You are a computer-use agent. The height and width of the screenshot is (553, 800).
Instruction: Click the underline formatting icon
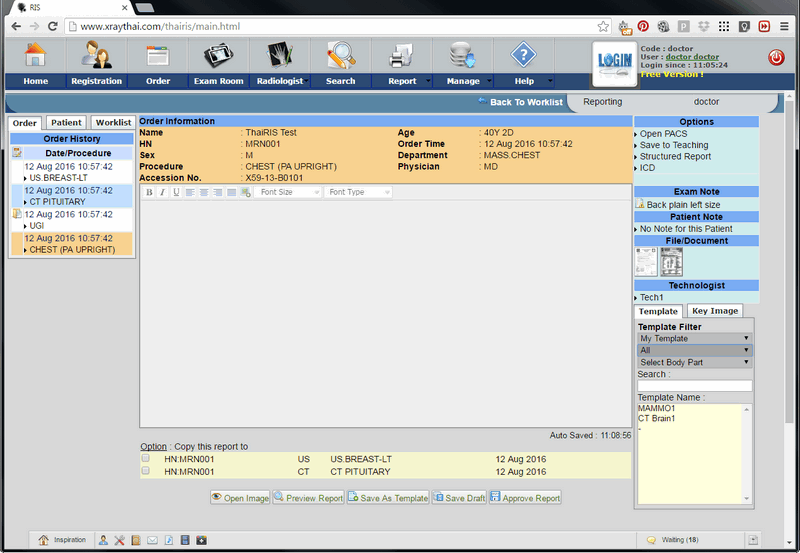click(x=176, y=192)
